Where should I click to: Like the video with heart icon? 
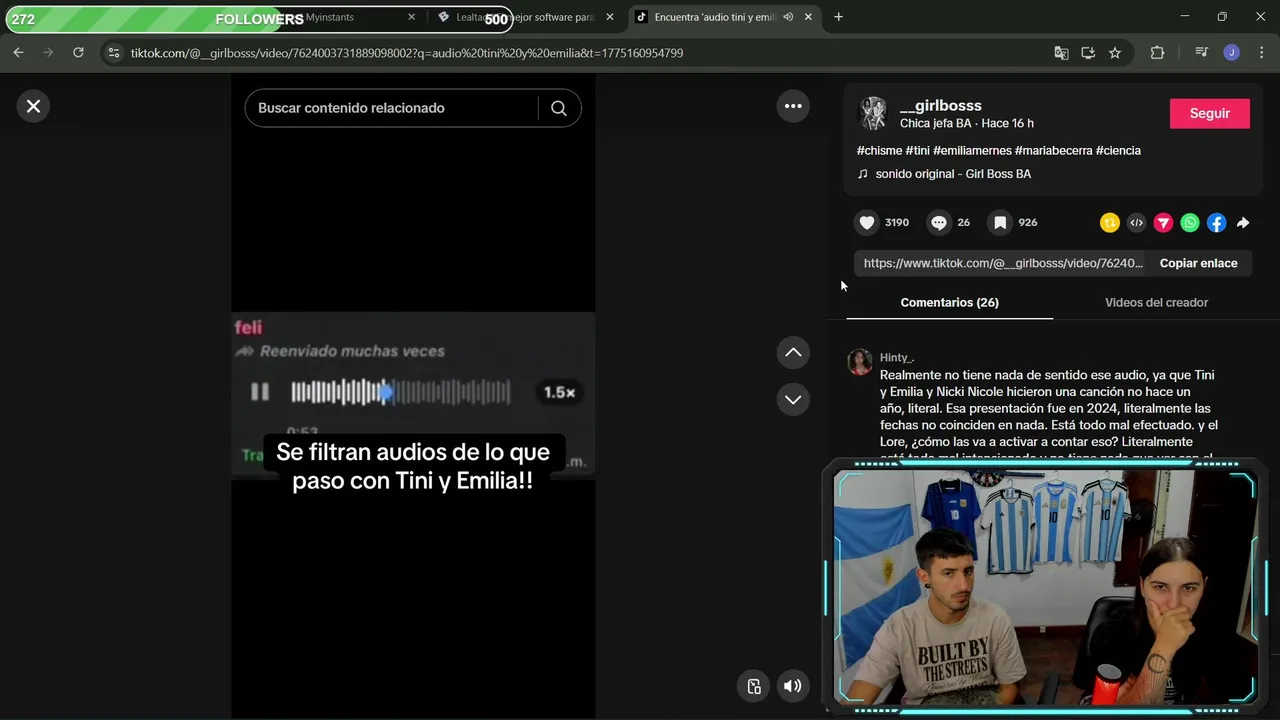(x=867, y=223)
